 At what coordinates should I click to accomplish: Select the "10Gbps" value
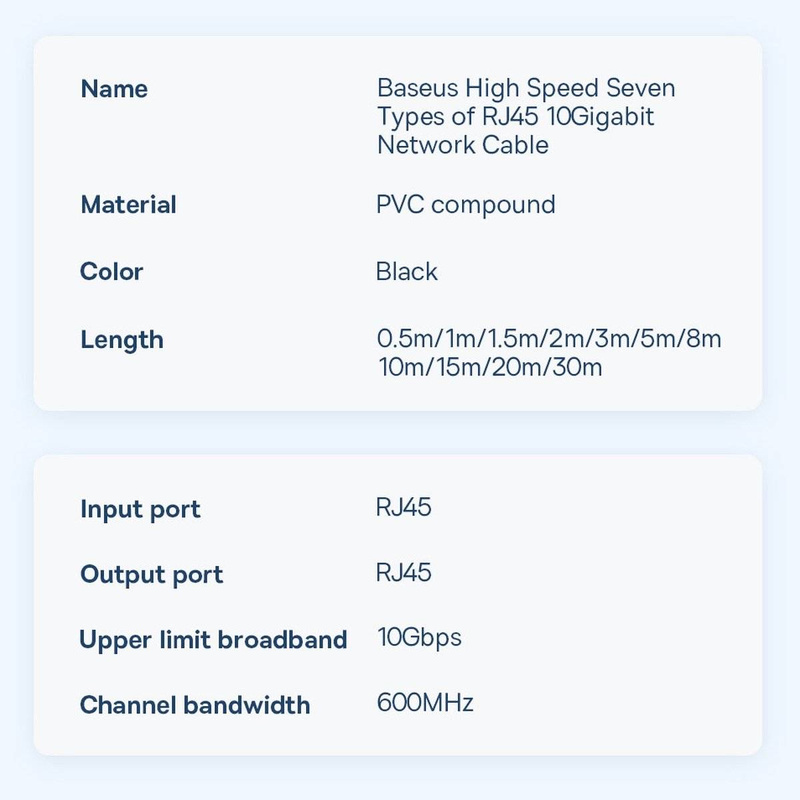point(420,637)
